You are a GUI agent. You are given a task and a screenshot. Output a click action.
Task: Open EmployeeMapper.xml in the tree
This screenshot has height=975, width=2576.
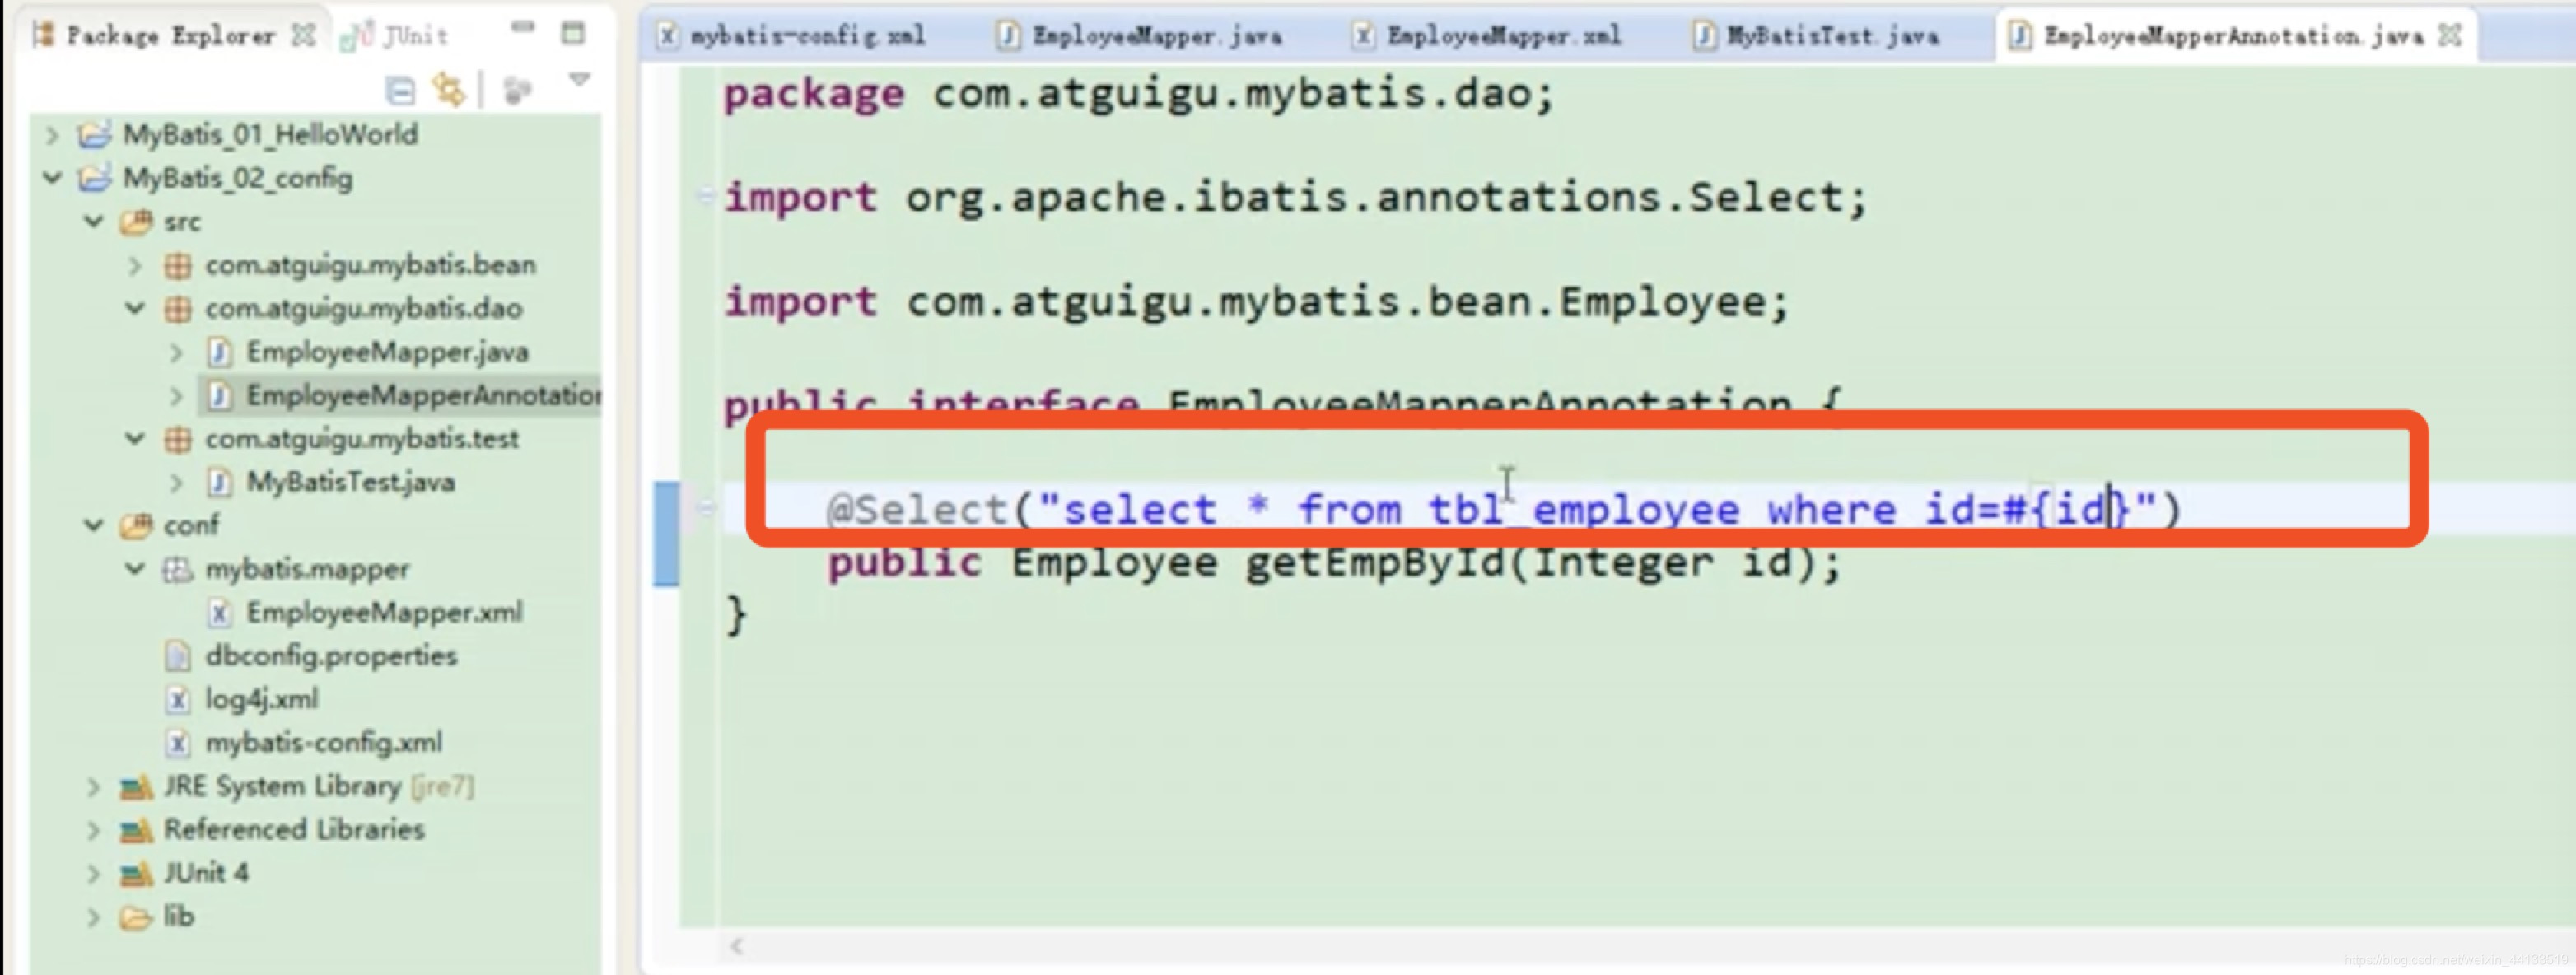tap(385, 612)
